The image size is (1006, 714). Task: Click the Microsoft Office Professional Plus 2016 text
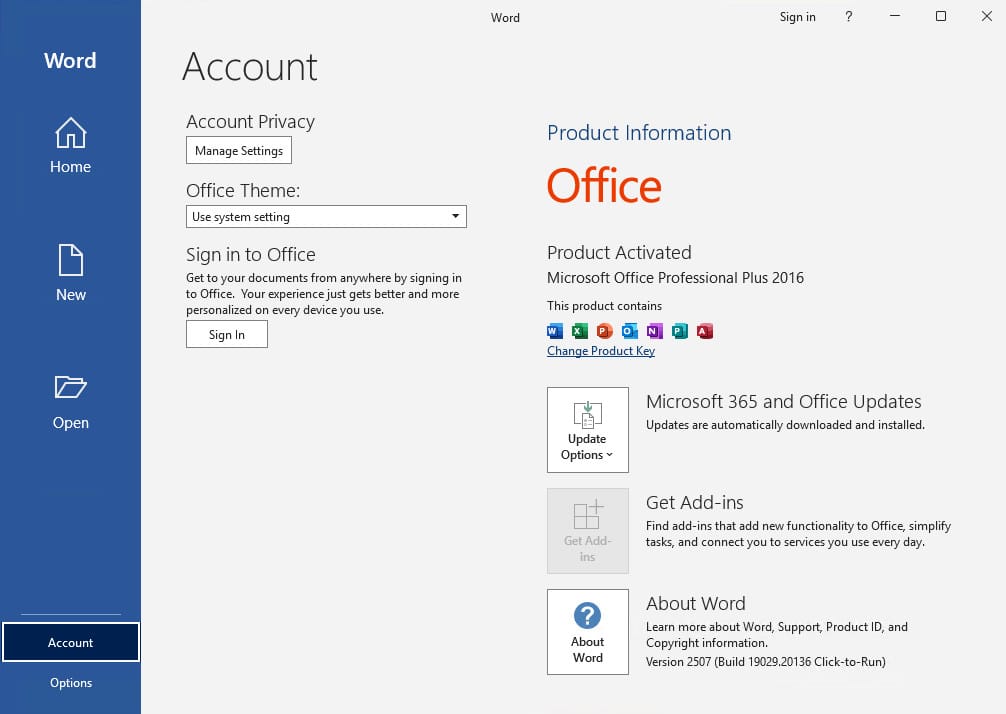coord(675,278)
